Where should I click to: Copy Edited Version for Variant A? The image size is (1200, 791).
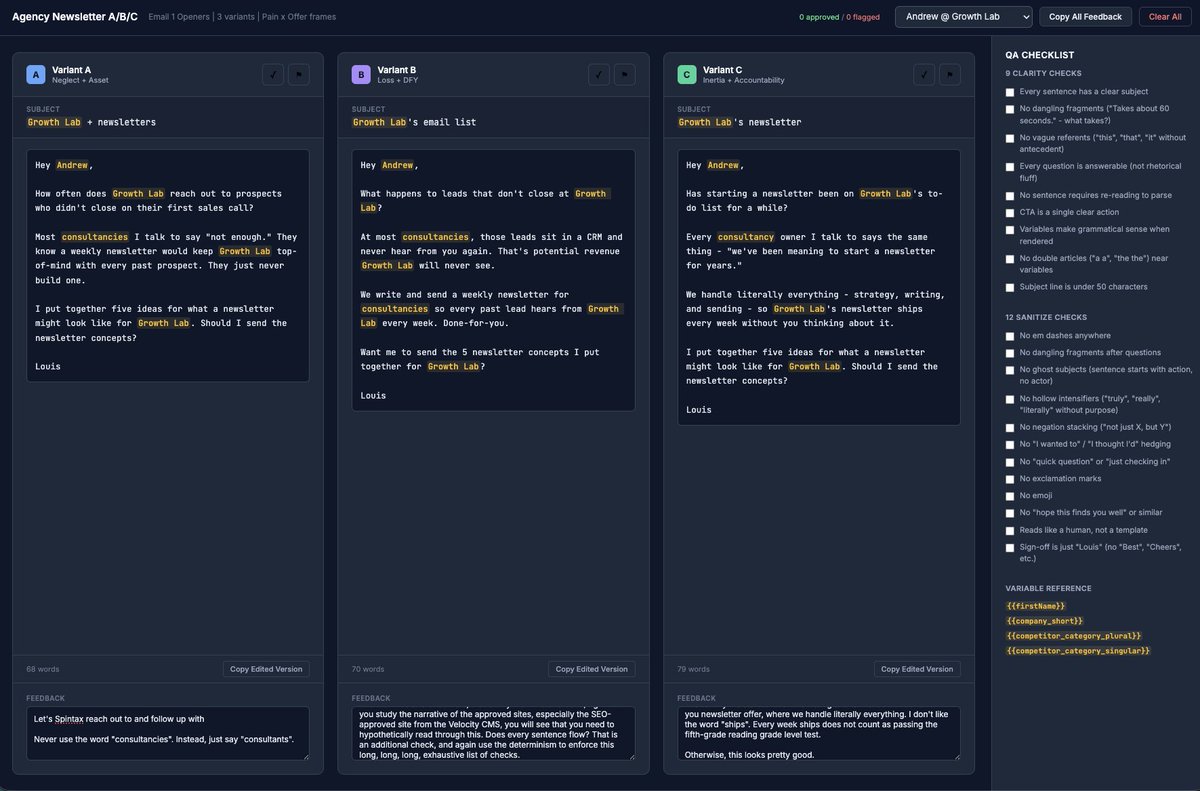coord(266,669)
